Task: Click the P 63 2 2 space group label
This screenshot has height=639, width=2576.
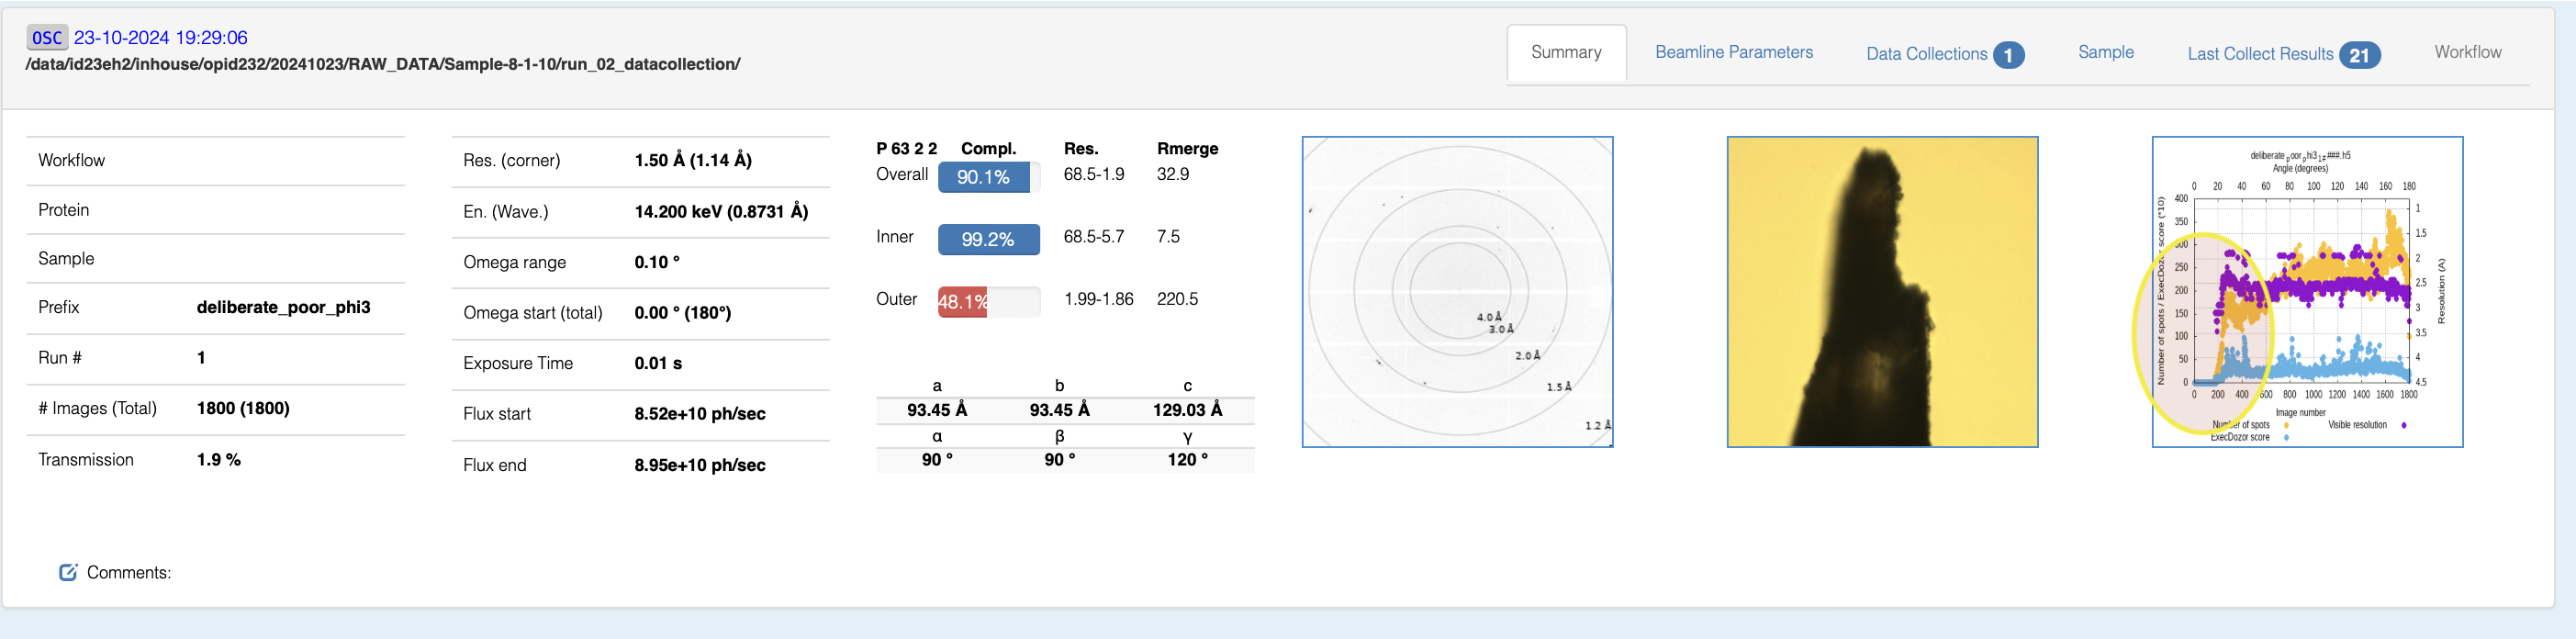Action: (906, 148)
